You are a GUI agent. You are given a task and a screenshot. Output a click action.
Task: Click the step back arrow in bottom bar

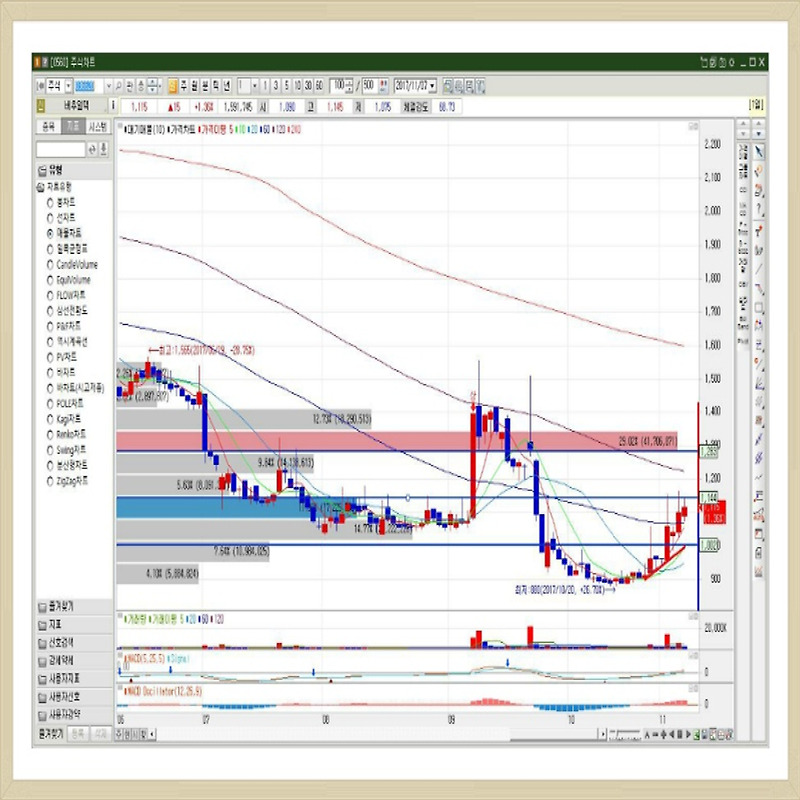click(672, 735)
